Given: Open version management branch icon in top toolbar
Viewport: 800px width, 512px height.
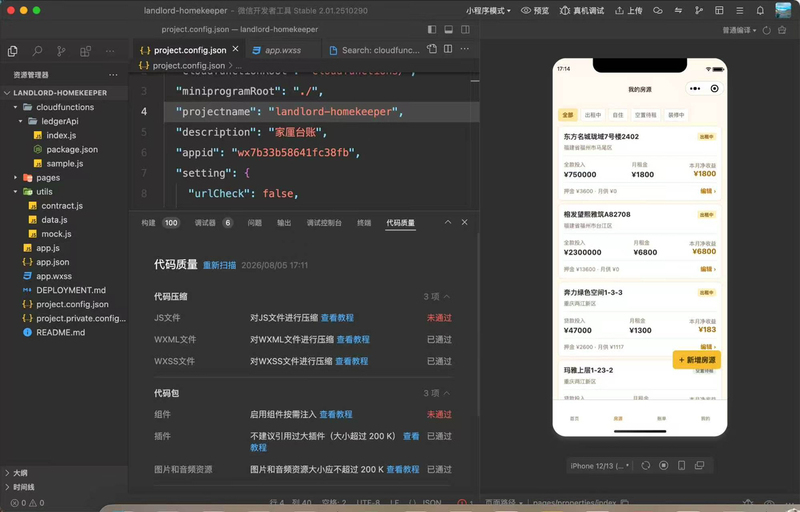Looking at the screenshot, I should click(x=698, y=11).
